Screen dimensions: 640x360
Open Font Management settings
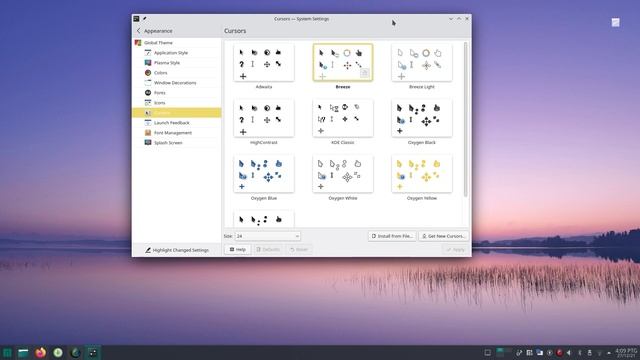176,133
